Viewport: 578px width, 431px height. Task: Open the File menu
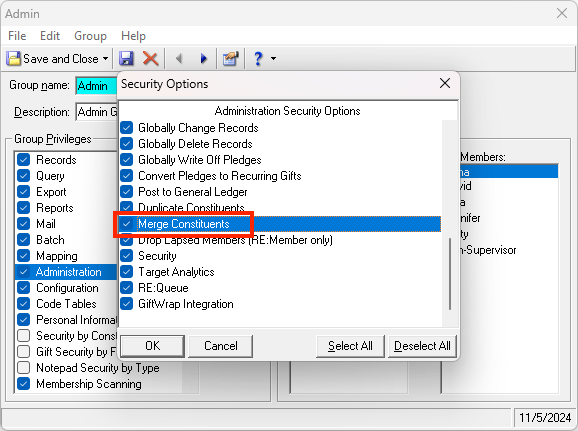[x=17, y=36]
